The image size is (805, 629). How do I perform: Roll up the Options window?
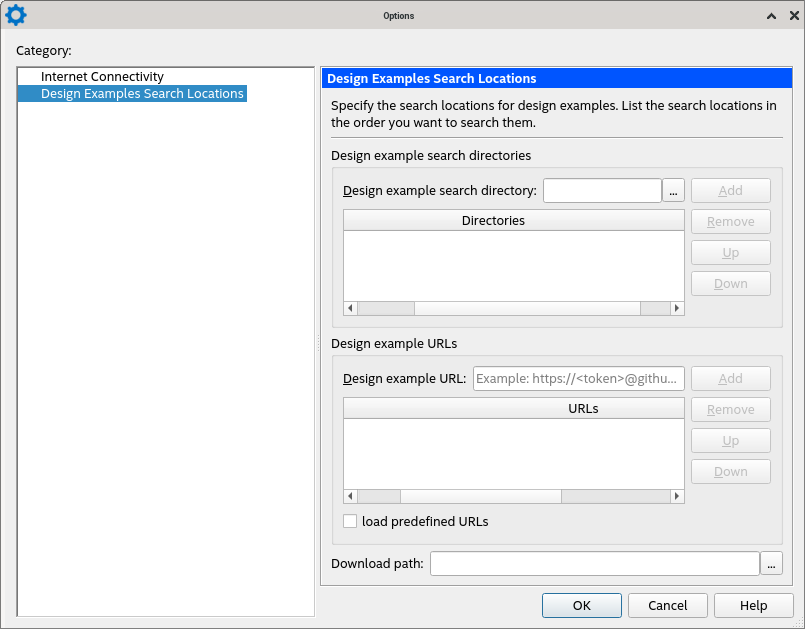coord(770,16)
